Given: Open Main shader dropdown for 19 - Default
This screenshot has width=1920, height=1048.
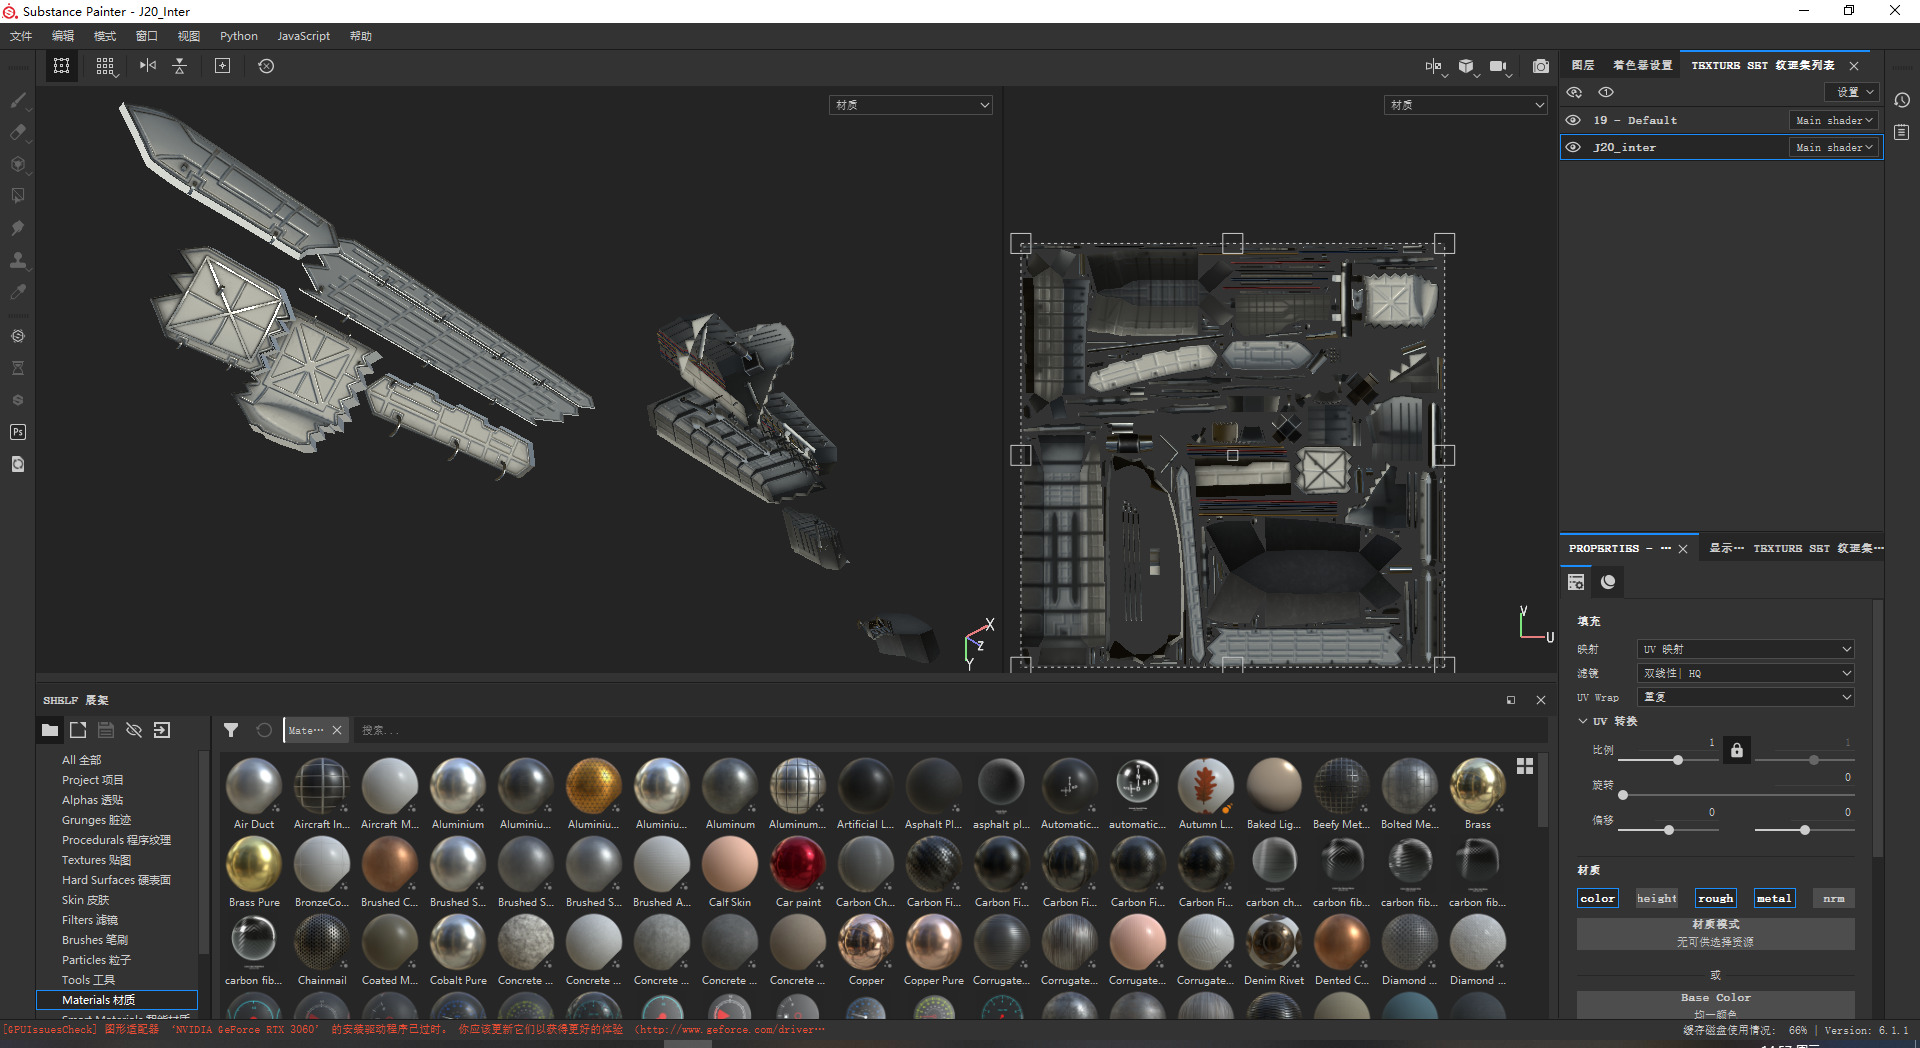Looking at the screenshot, I should [x=1834, y=120].
